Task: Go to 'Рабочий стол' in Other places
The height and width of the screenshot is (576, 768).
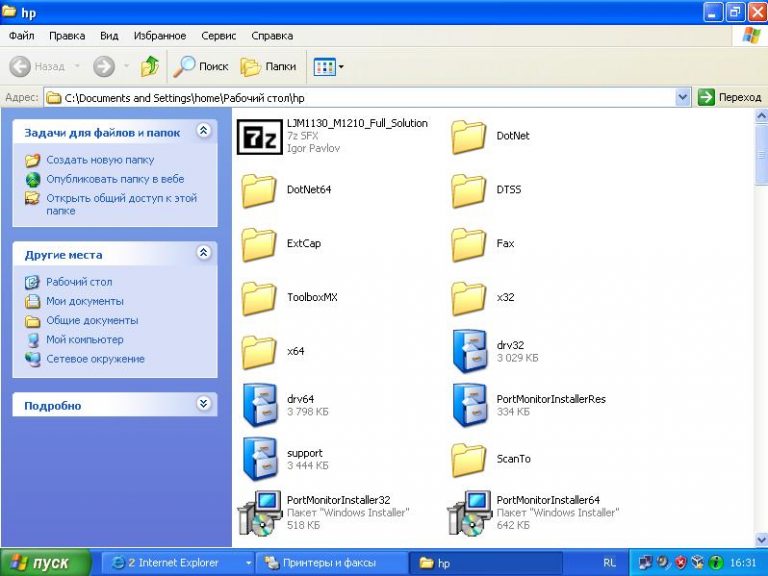Action: 79,282
